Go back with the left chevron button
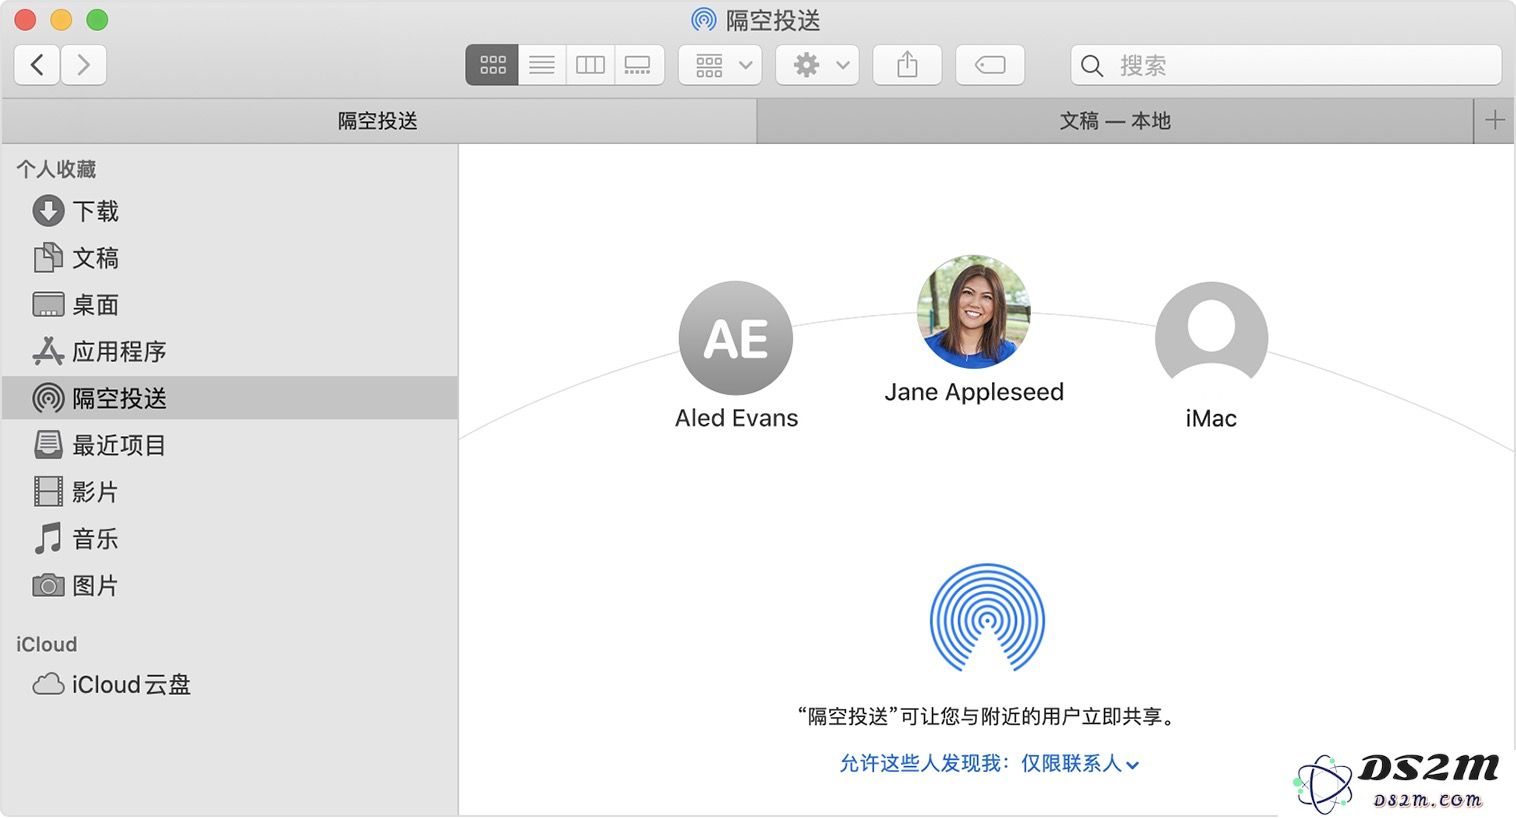 37,65
